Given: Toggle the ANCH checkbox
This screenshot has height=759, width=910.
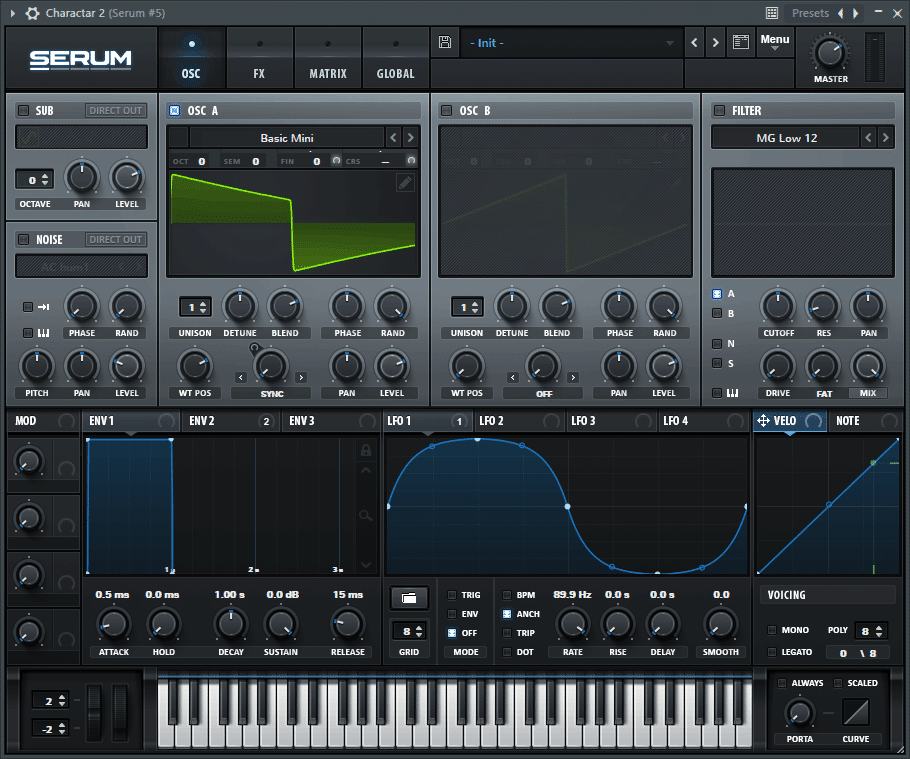Looking at the screenshot, I should 507,614.
